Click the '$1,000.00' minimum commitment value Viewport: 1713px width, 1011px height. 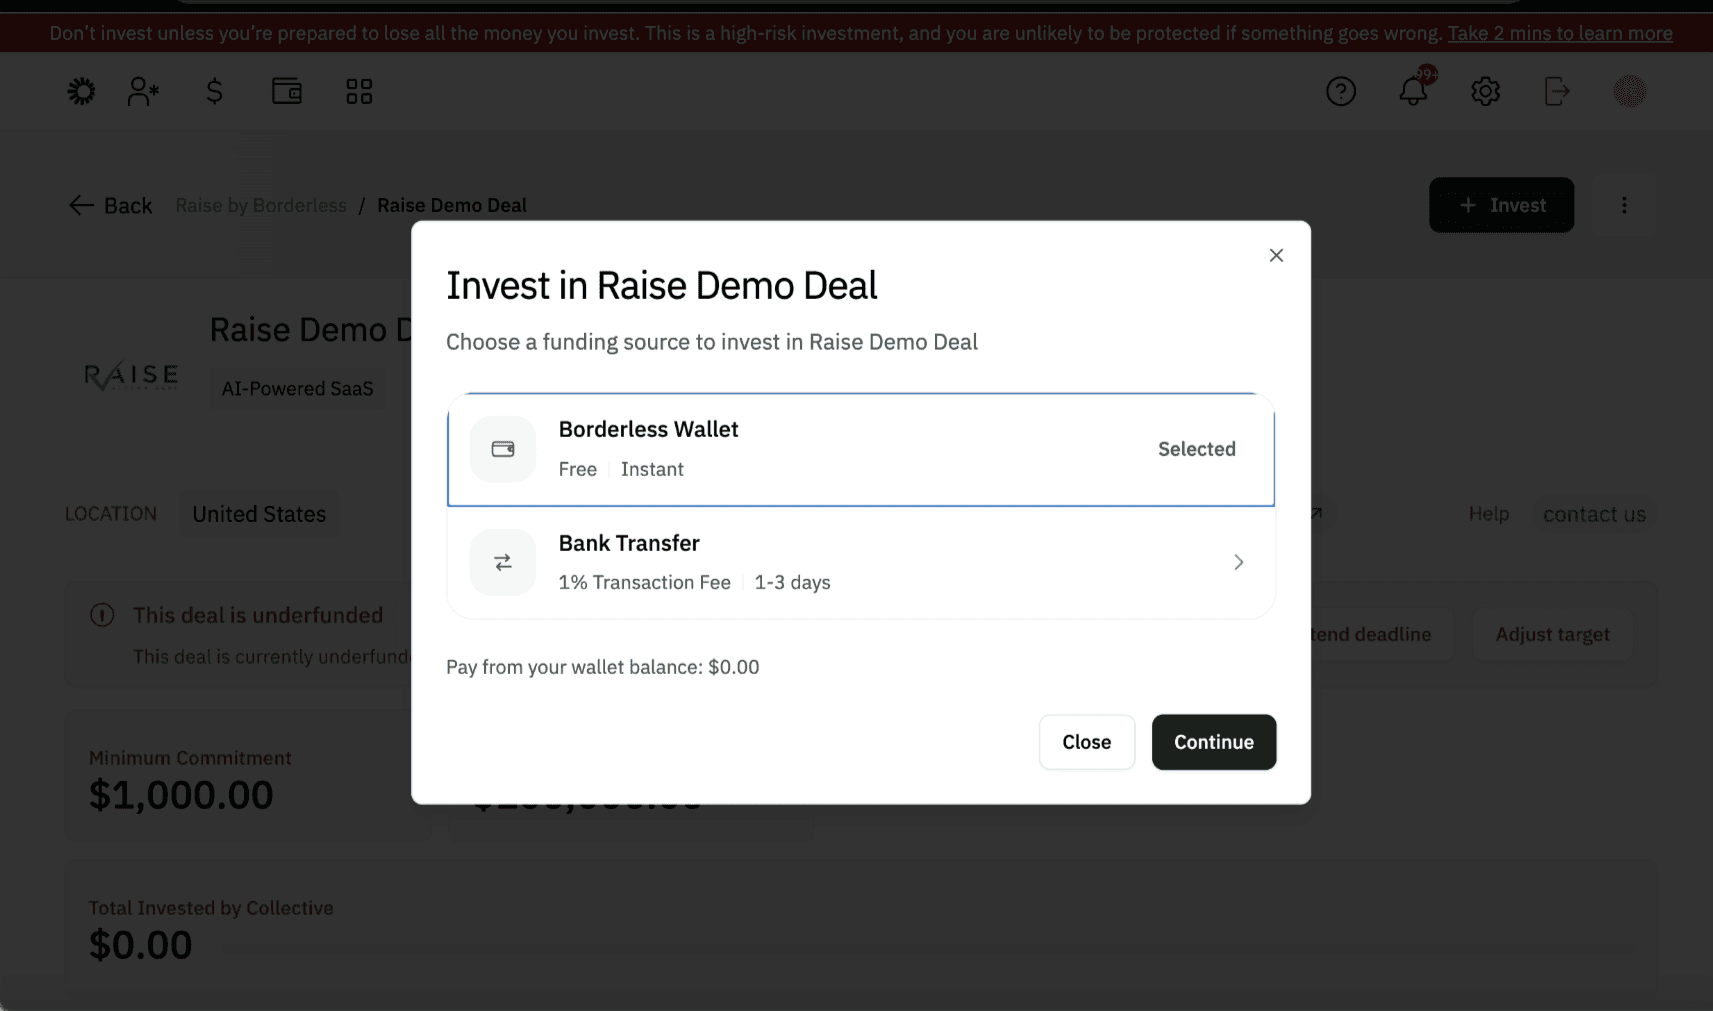[181, 795]
